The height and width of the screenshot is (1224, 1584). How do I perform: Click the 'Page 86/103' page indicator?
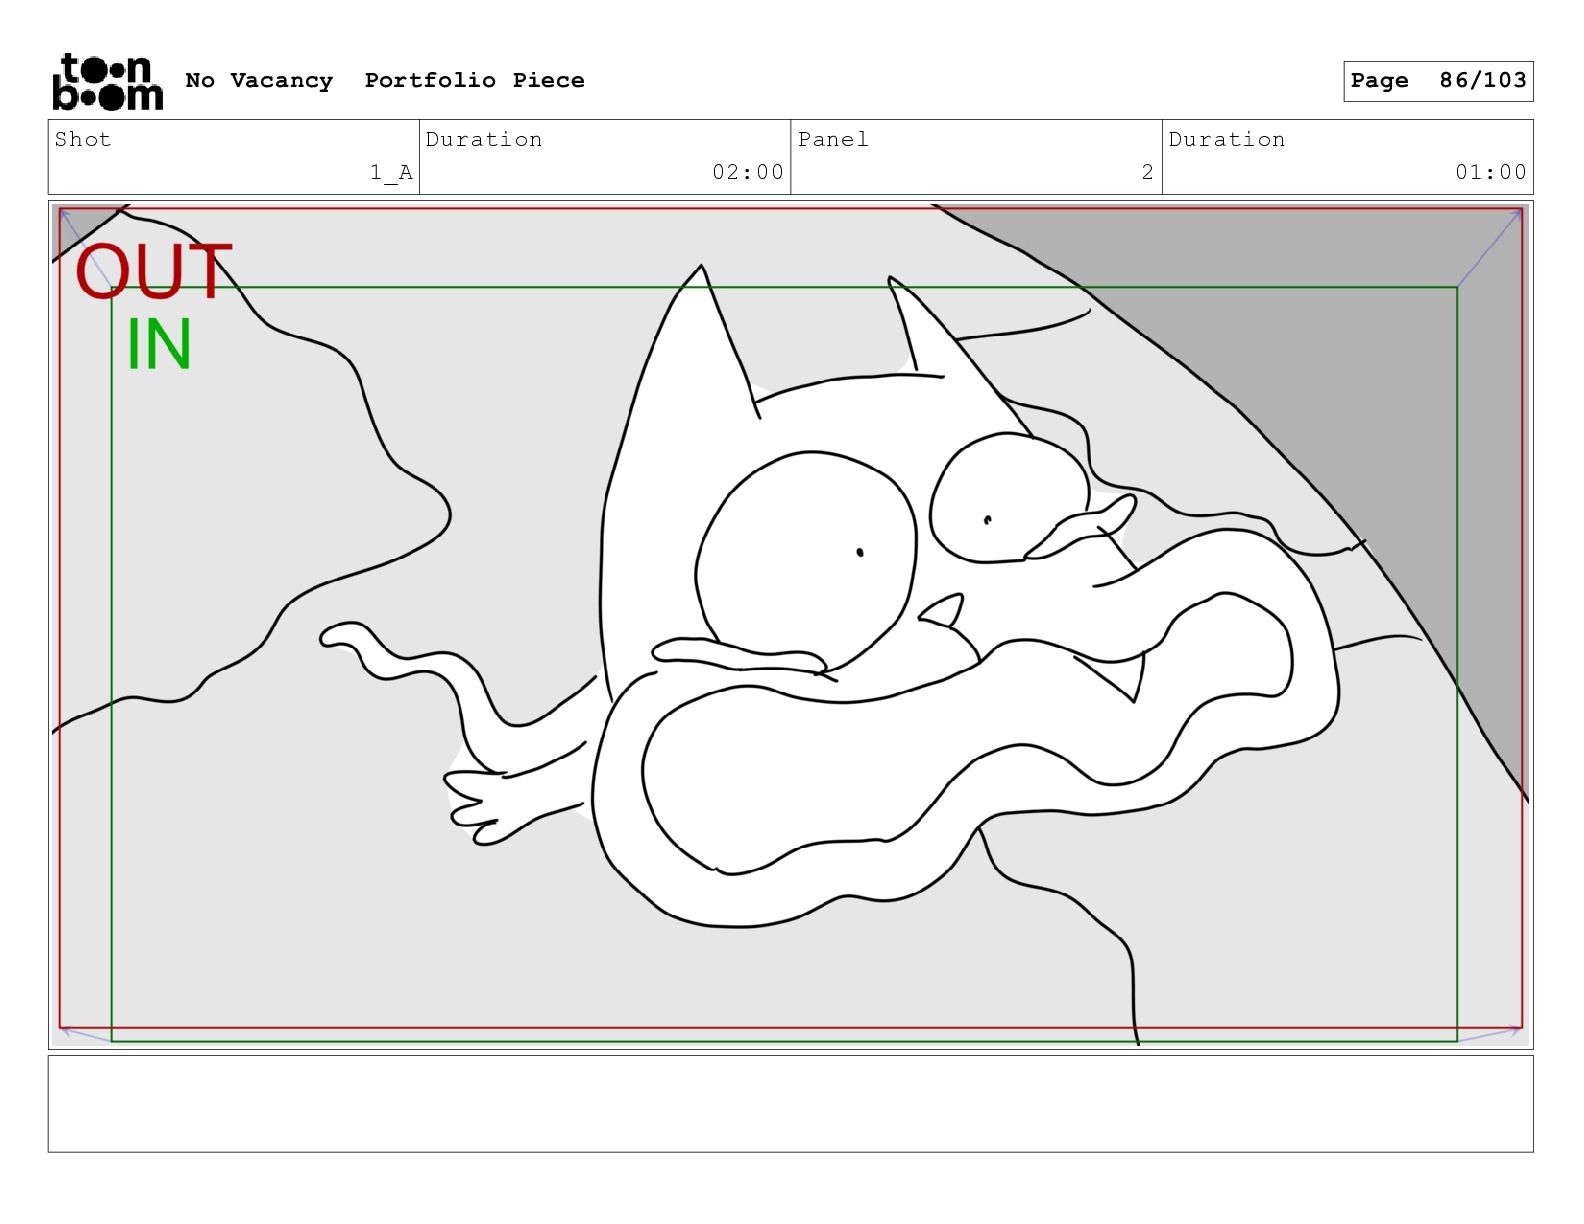1438,81
